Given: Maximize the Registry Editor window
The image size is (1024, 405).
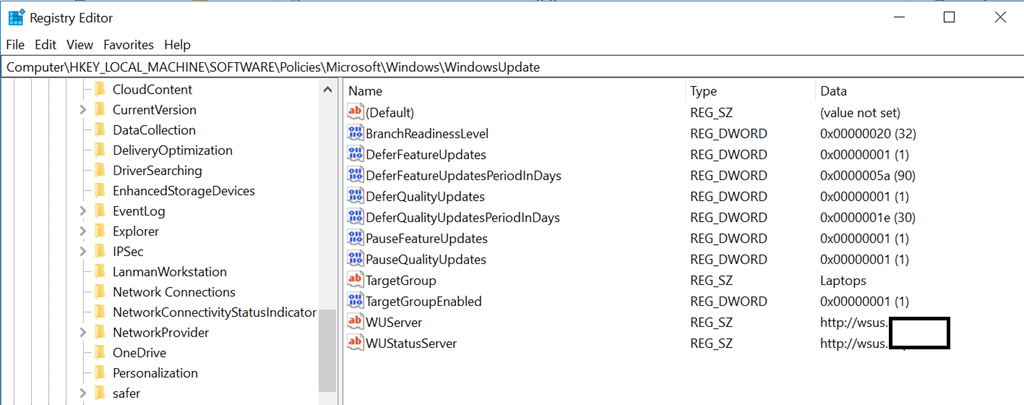Looking at the screenshot, I should 949,18.
